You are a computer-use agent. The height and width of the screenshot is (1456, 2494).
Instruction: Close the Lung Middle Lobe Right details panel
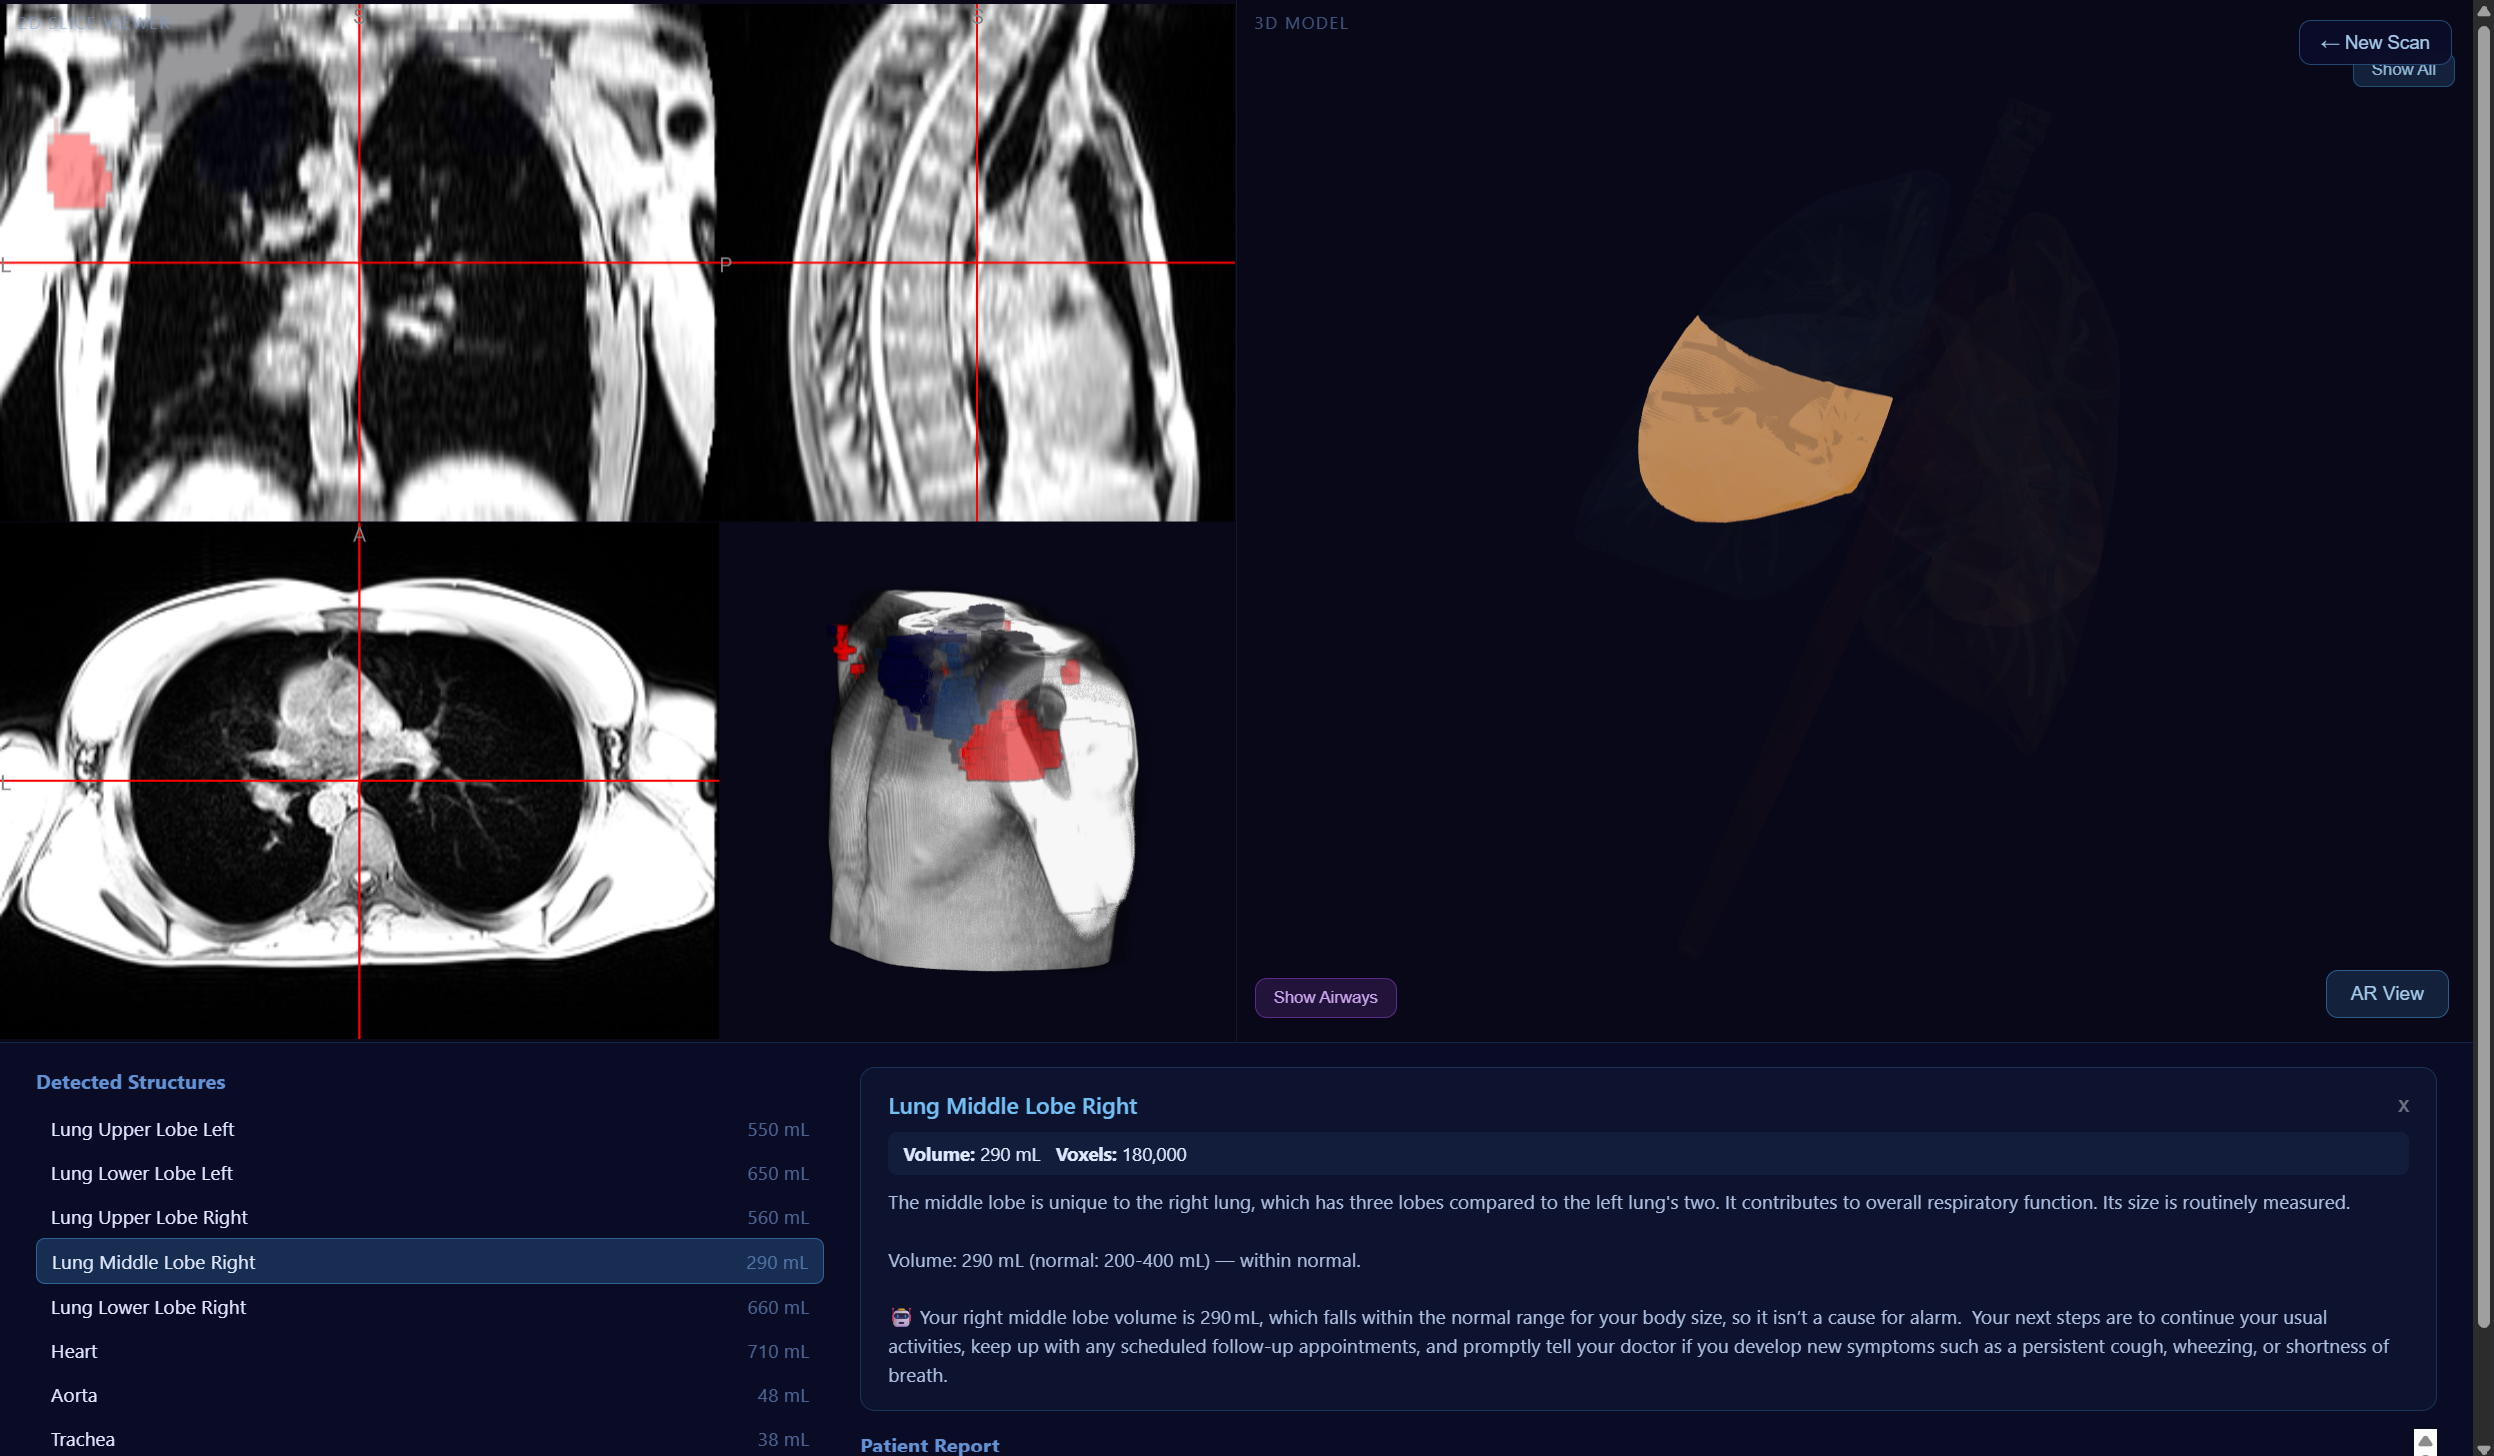(x=2402, y=1105)
